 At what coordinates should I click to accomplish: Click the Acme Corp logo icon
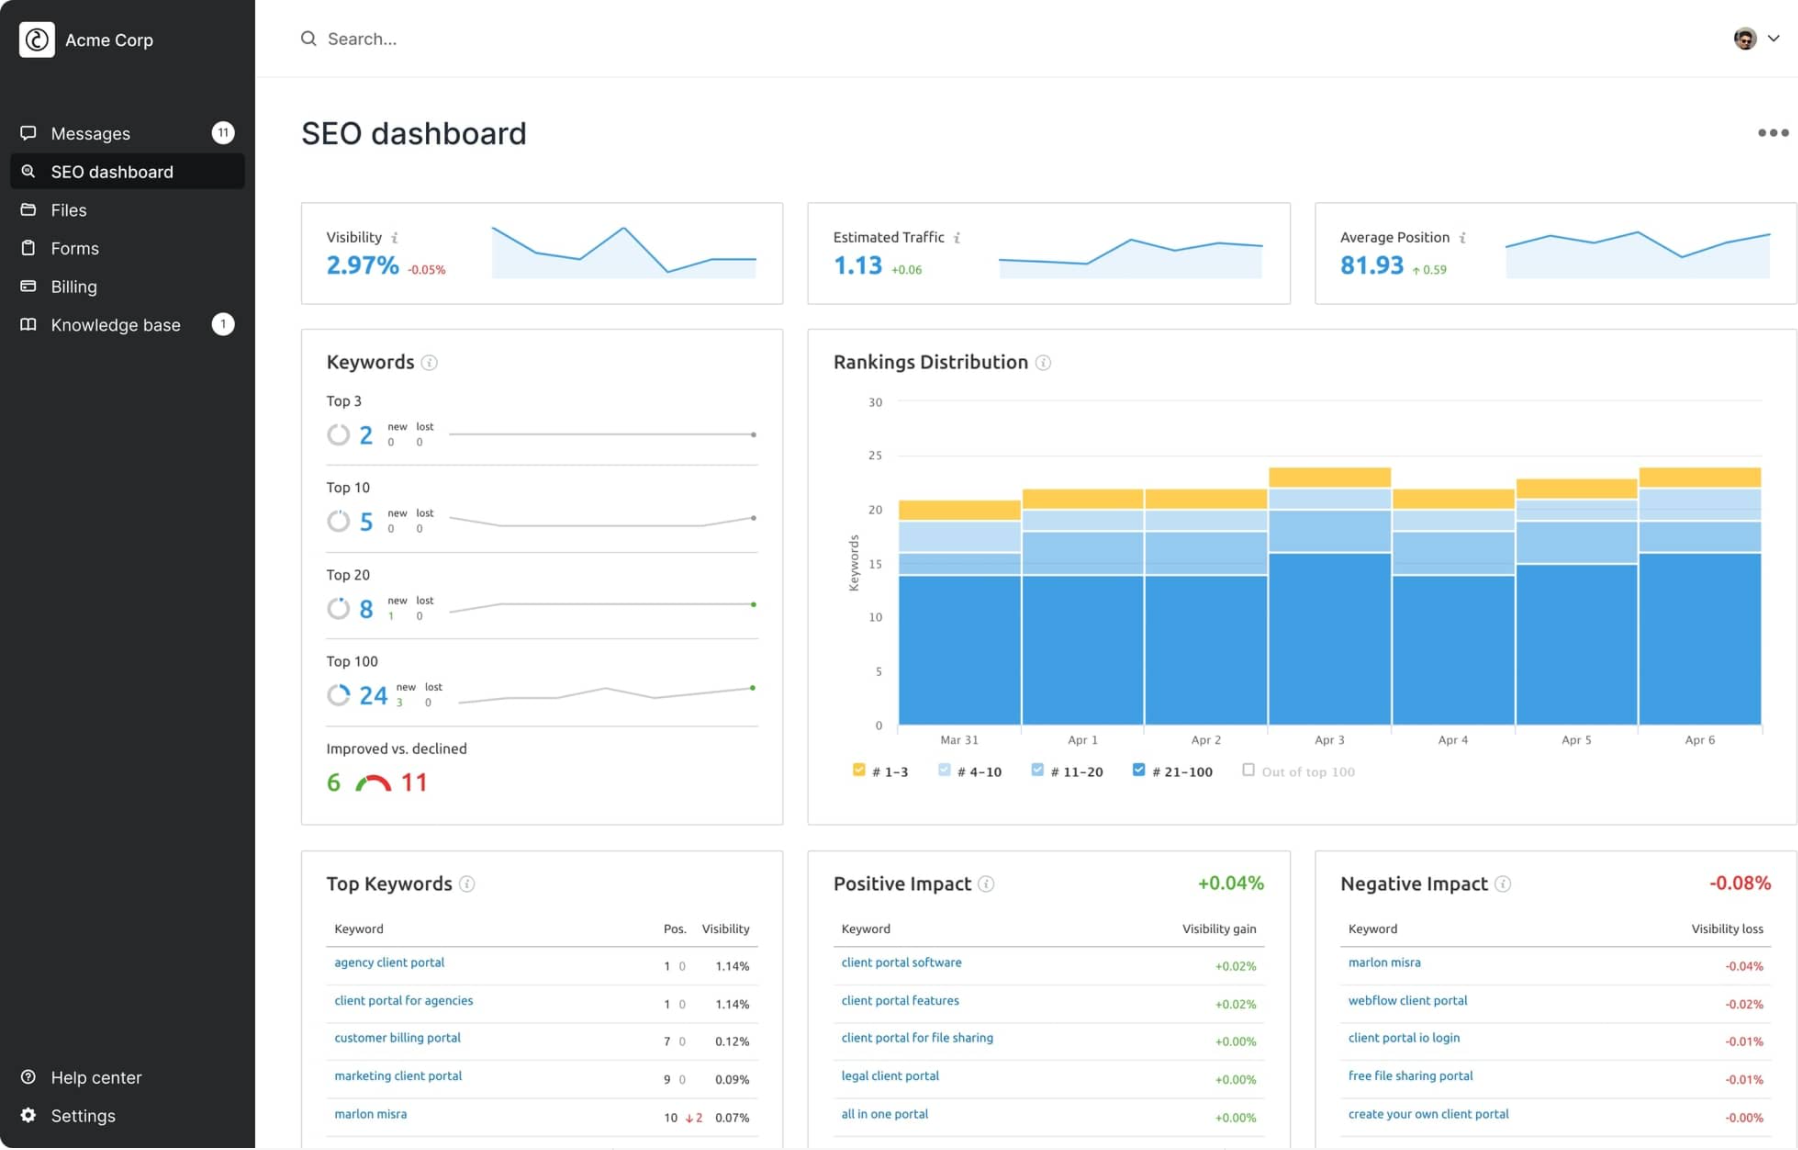pos(37,40)
